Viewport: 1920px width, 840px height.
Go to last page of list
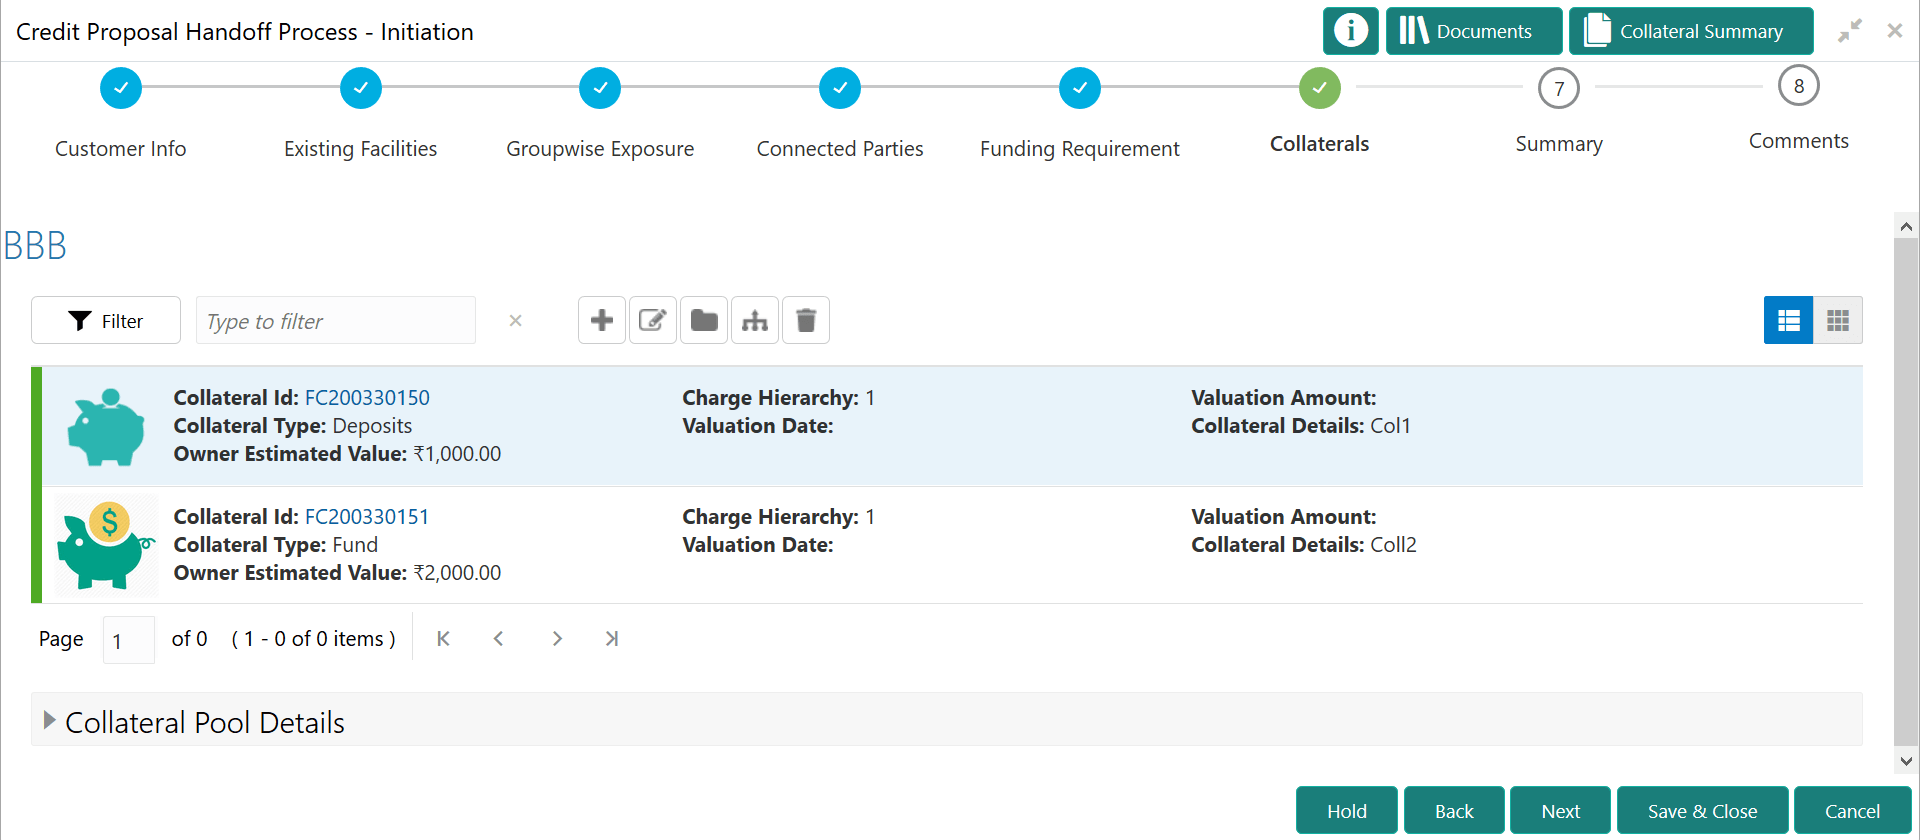point(612,639)
